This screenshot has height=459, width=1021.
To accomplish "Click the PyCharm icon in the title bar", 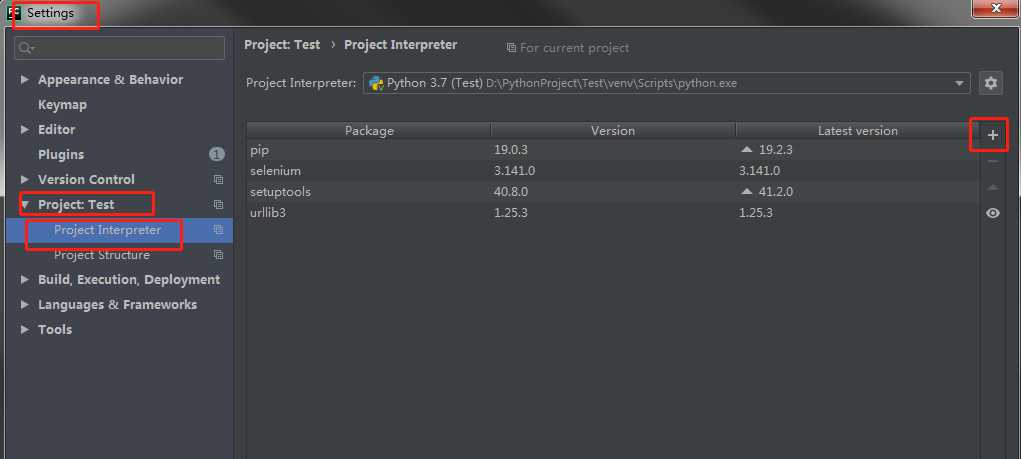I will pos(14,12).
